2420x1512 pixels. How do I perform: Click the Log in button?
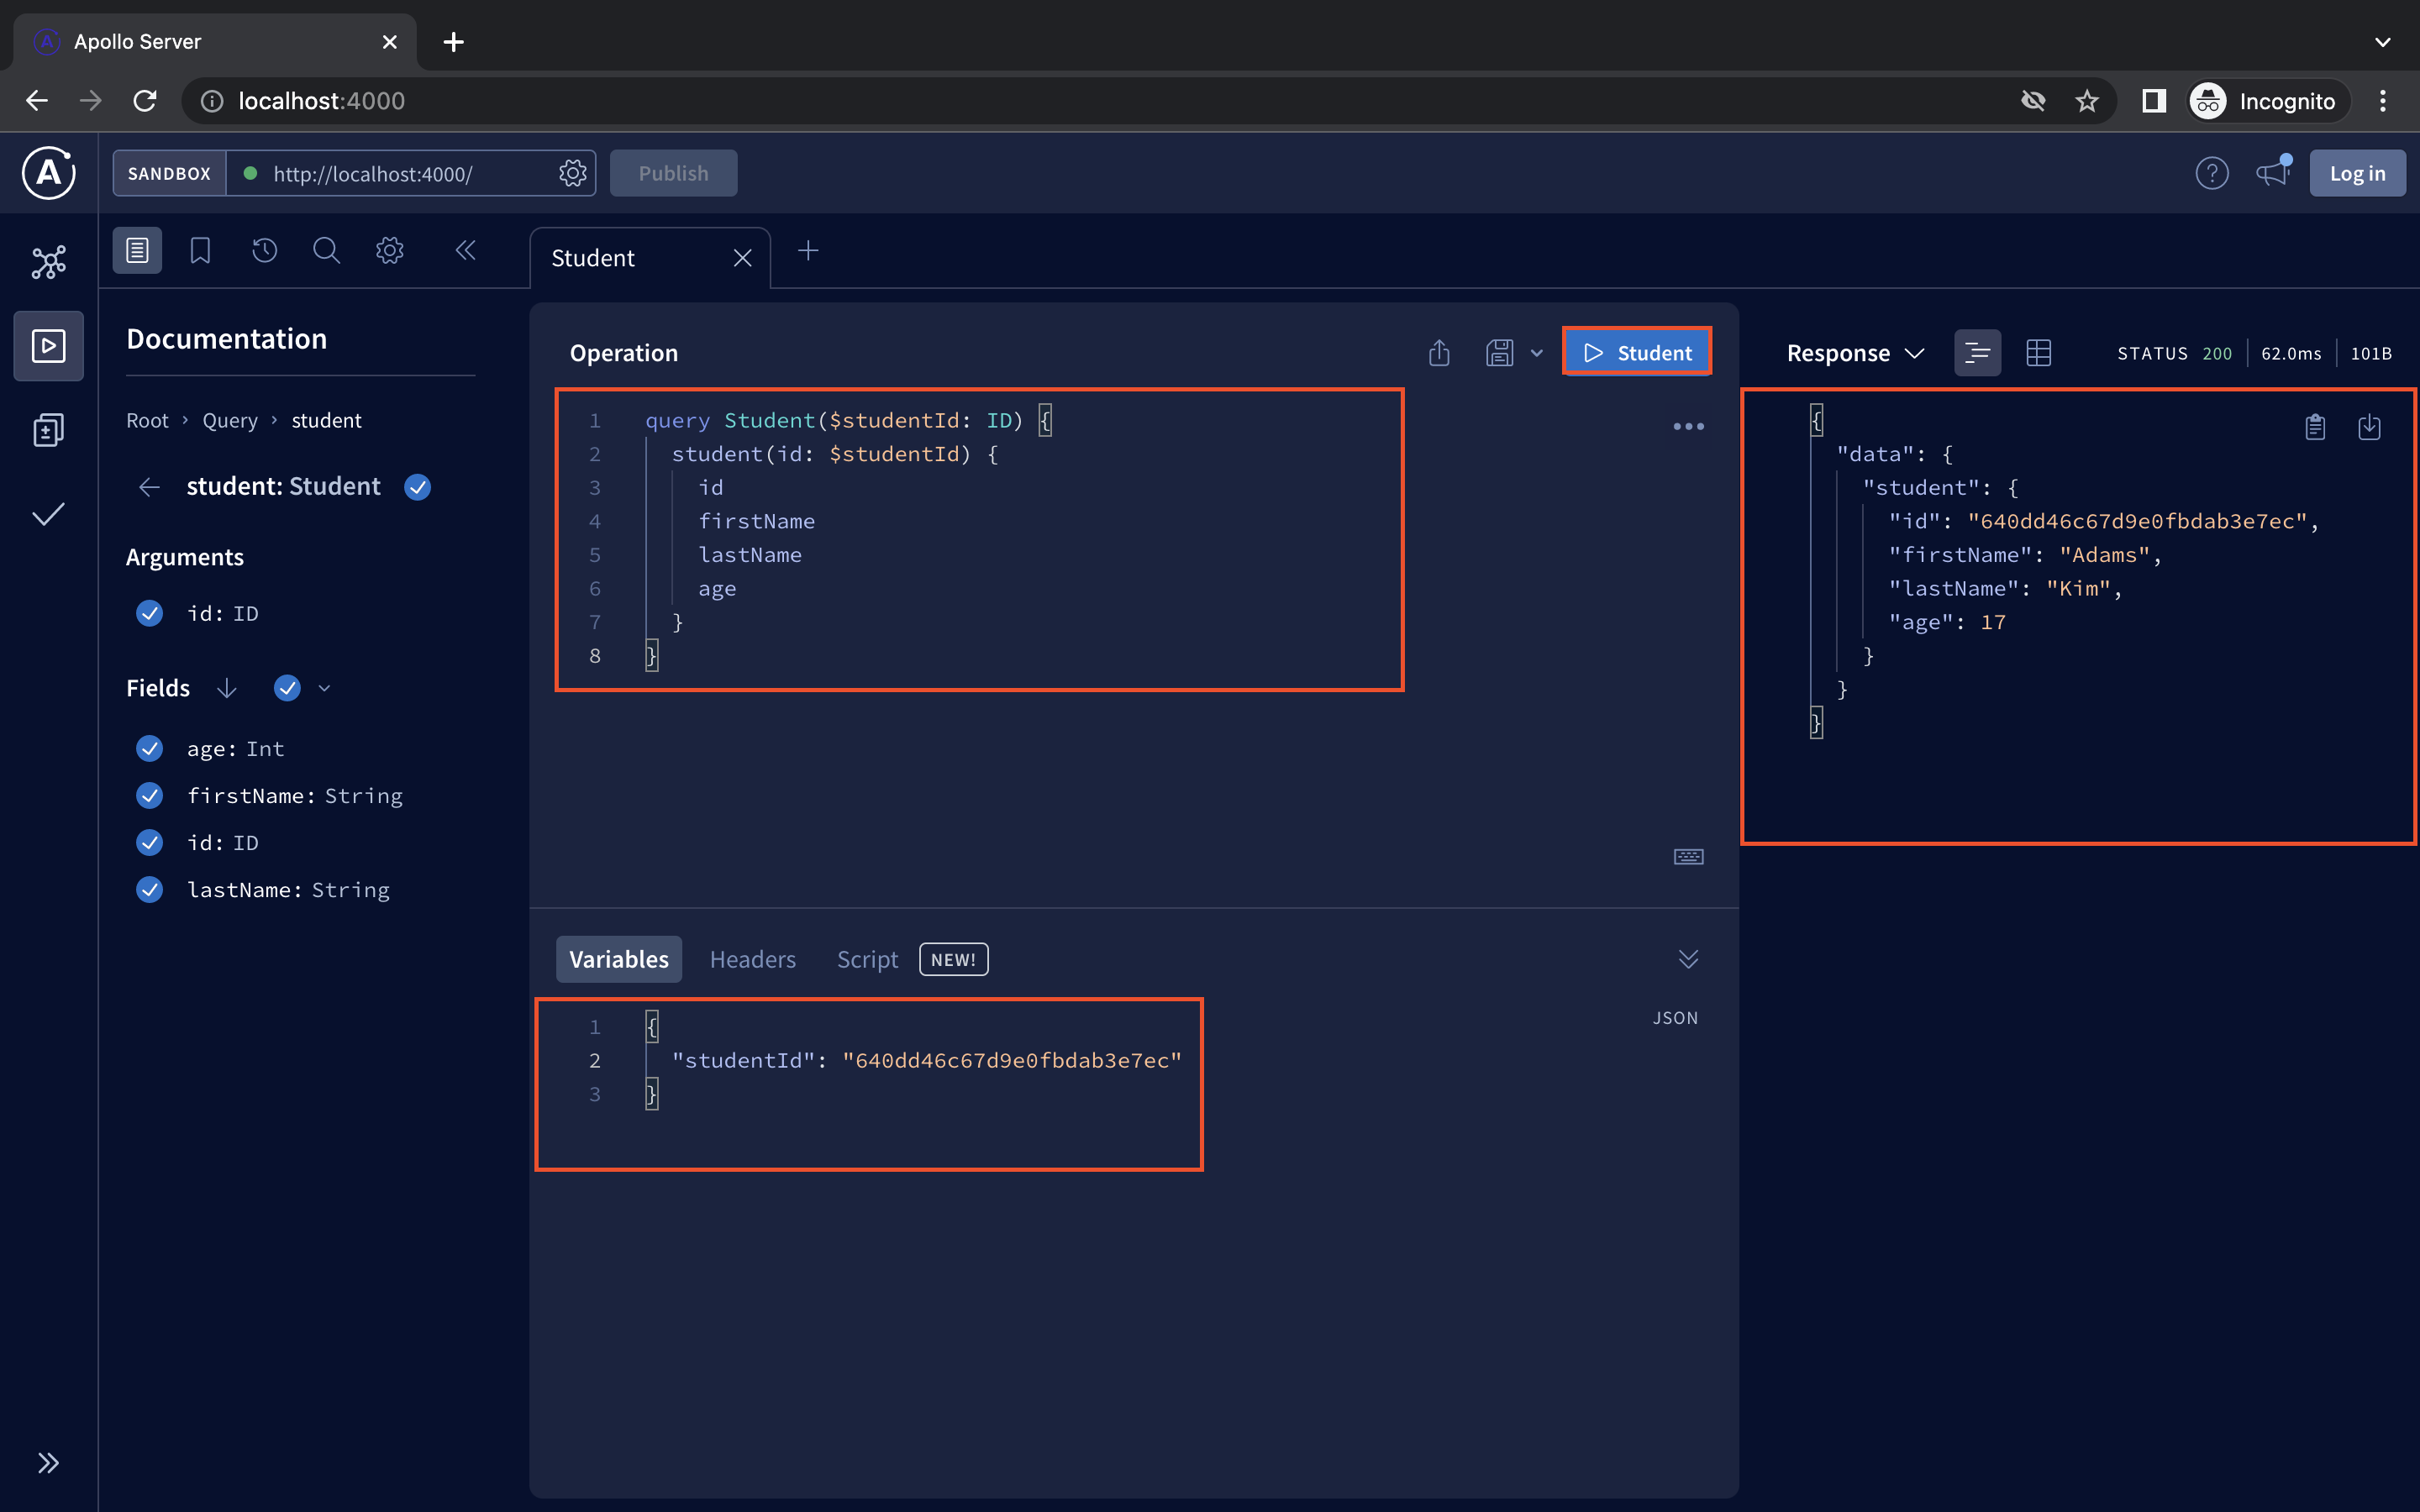click(2357, 173)
